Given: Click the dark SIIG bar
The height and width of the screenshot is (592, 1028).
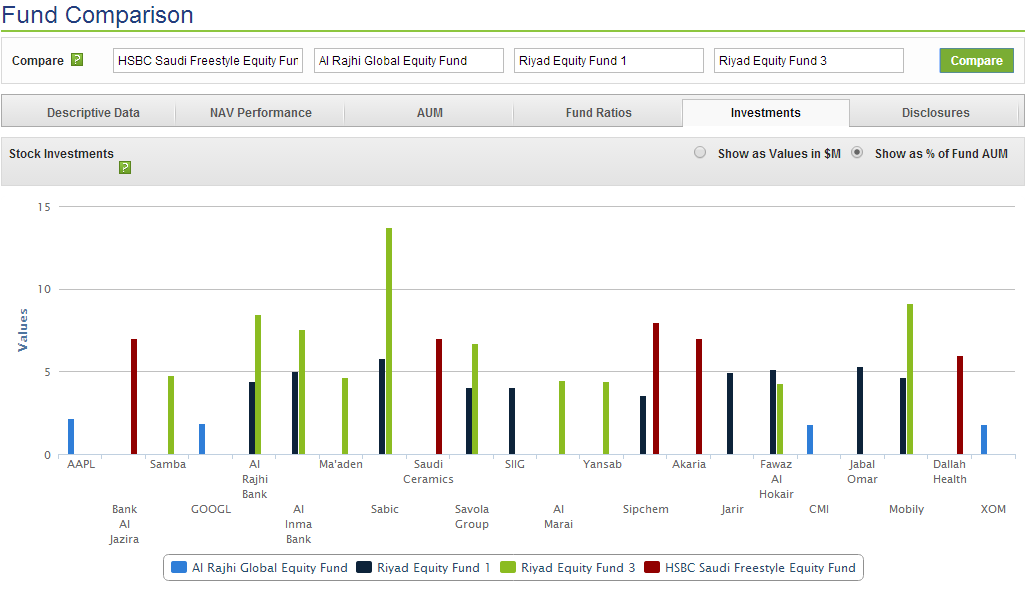Looking at the screenshot, I should click(511, 421).
